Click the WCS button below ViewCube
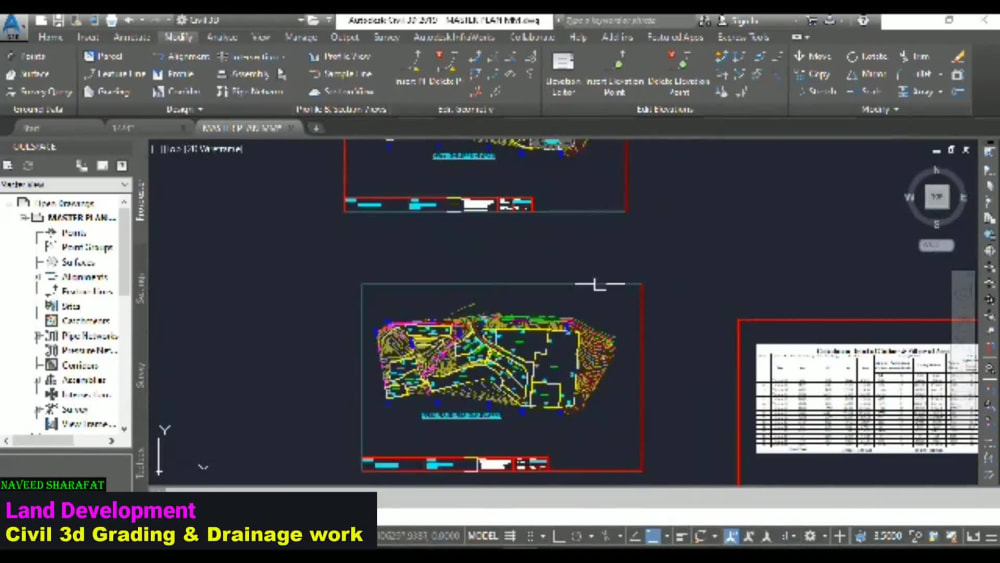 click(x=936, y=245)
